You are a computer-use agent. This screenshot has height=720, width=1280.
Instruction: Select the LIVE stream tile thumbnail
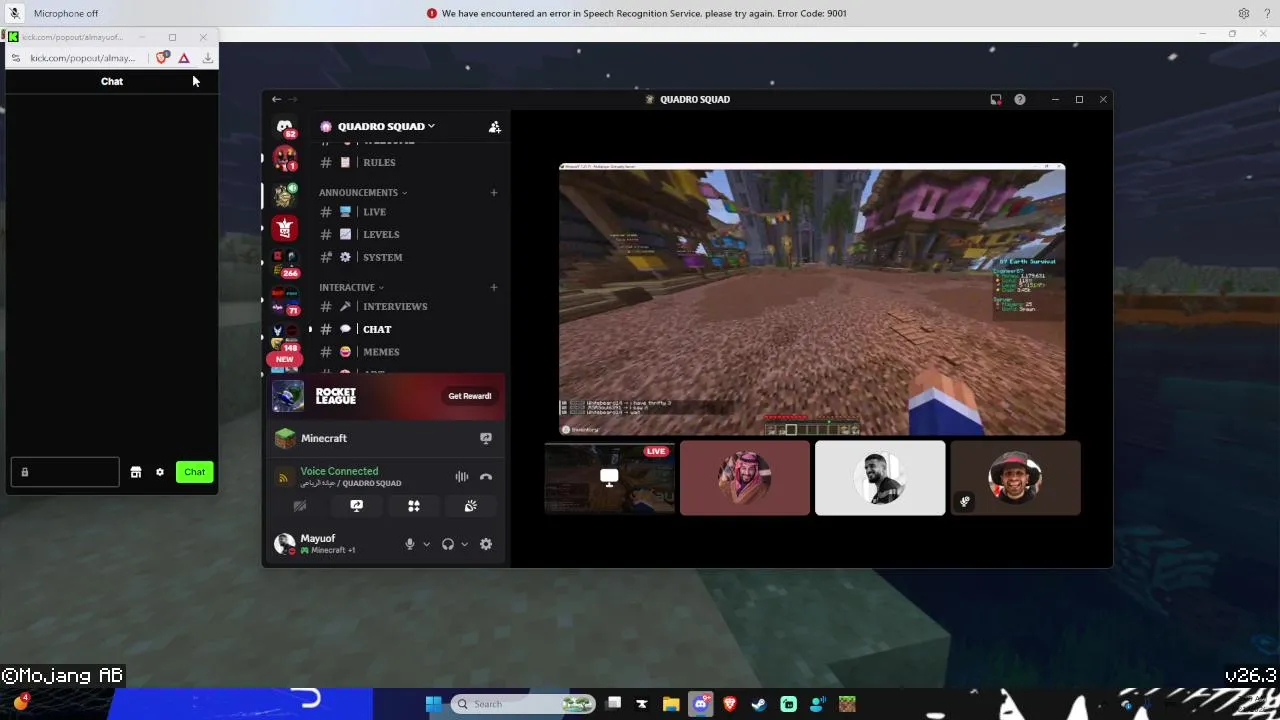(609, 478)
